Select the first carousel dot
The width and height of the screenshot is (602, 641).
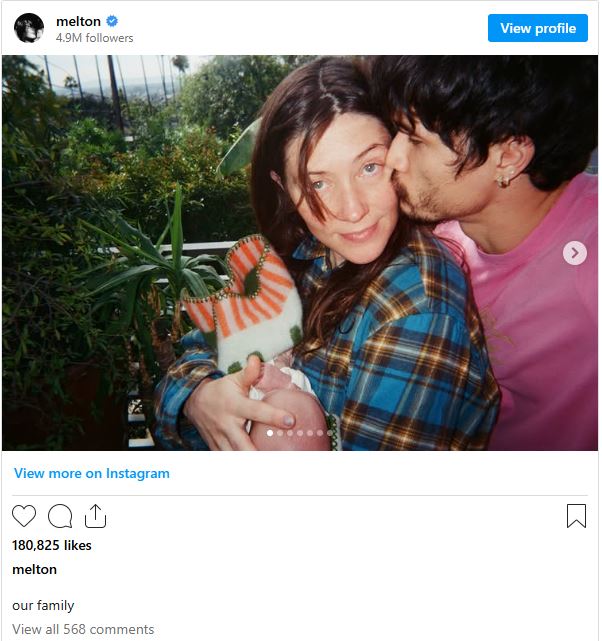[269, 433]
